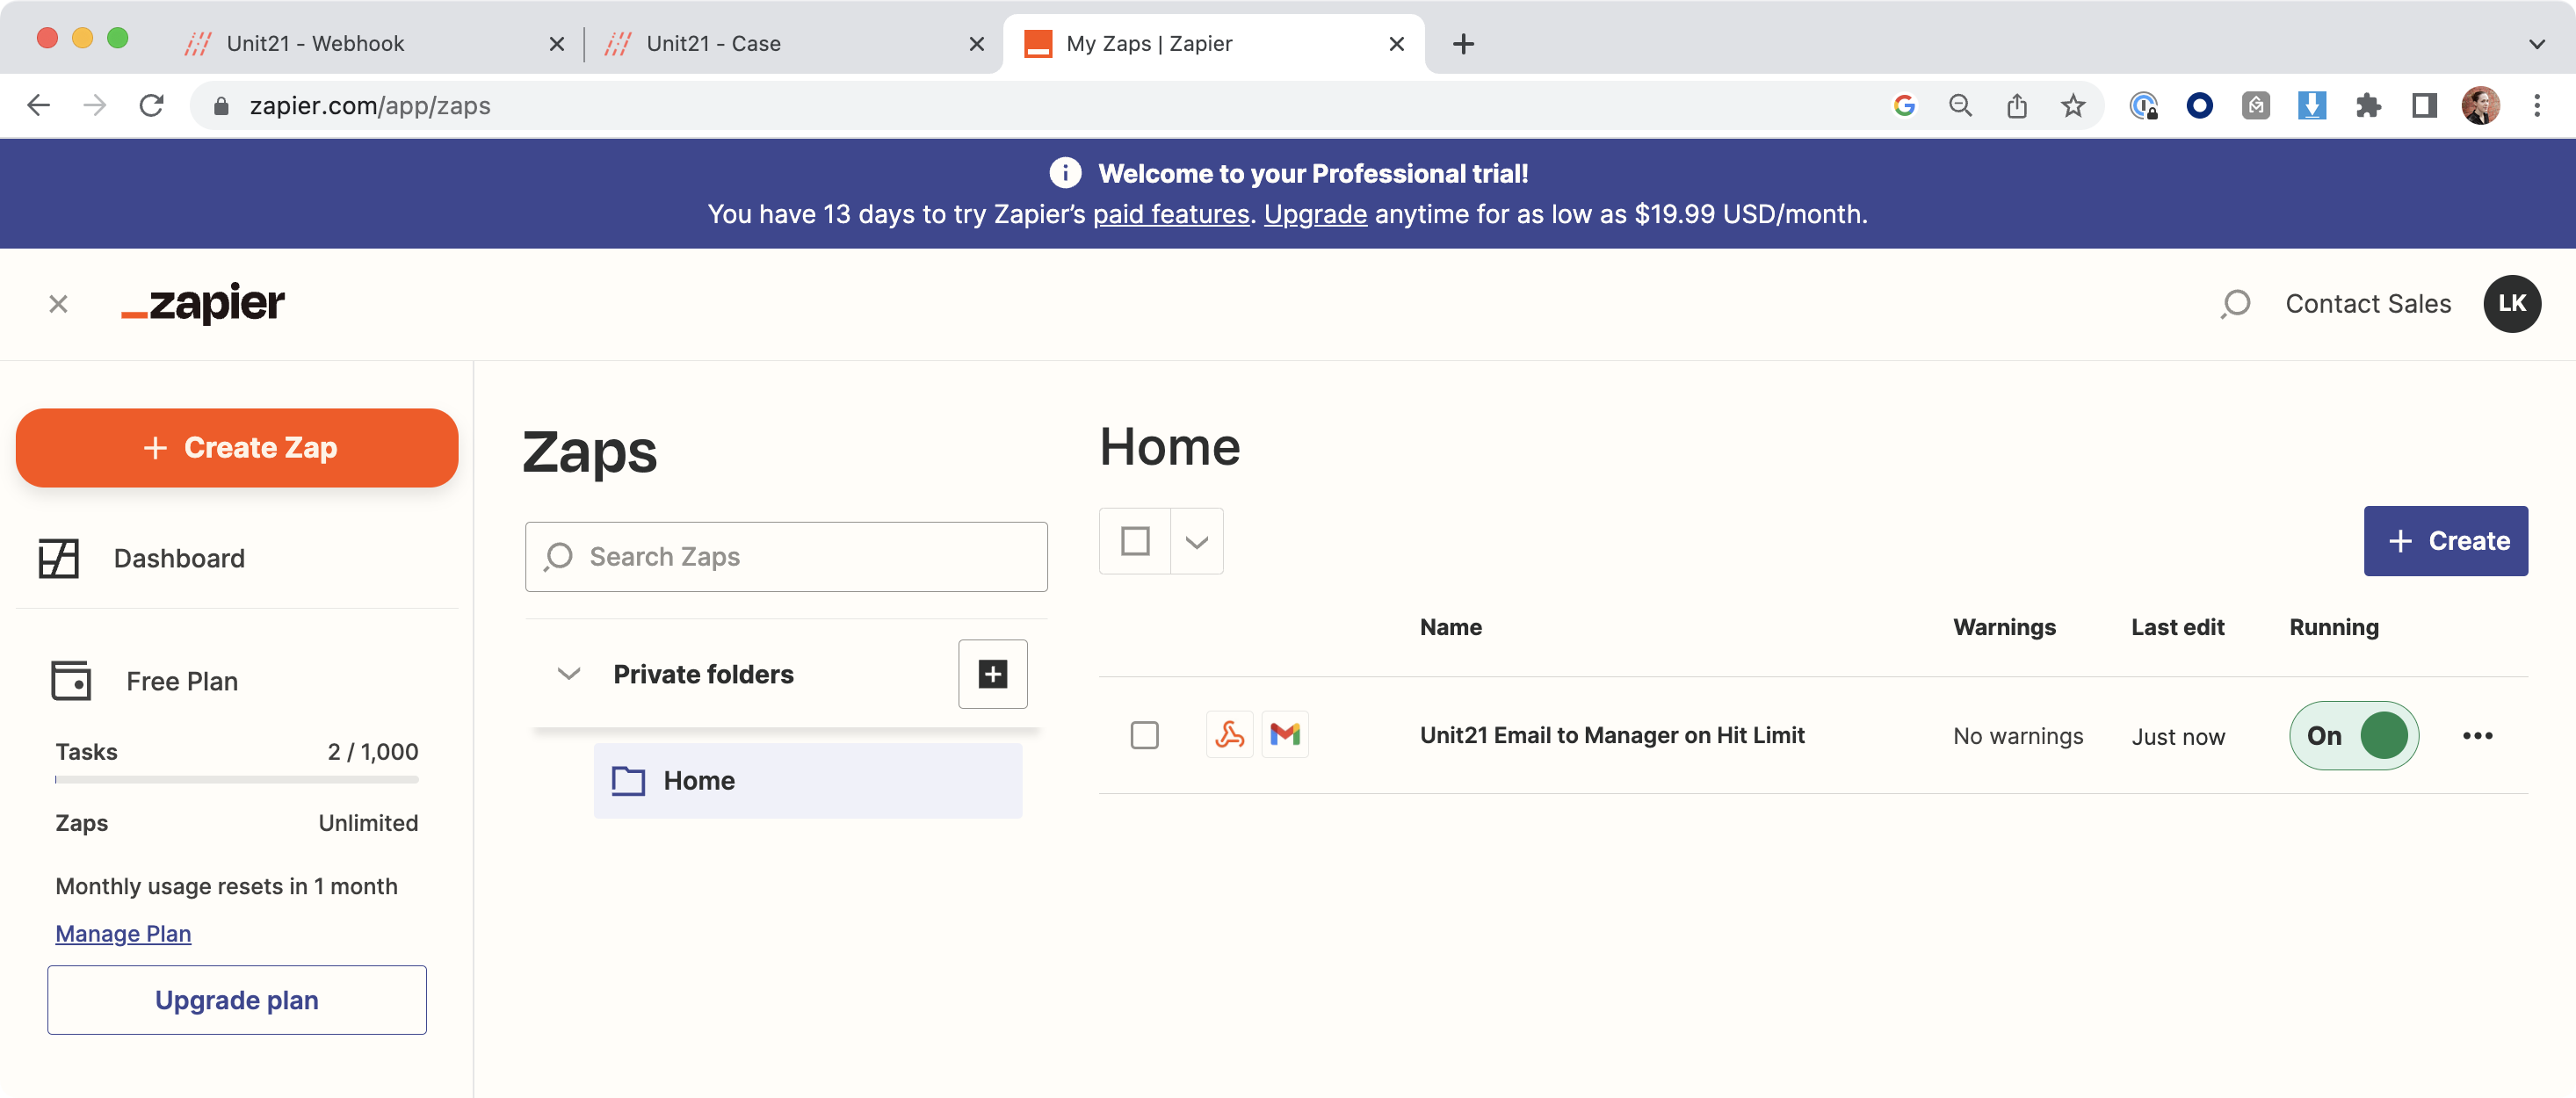Open the browser tab list chevron
Screen dimensions: 2576x1098
point(2536,44)
